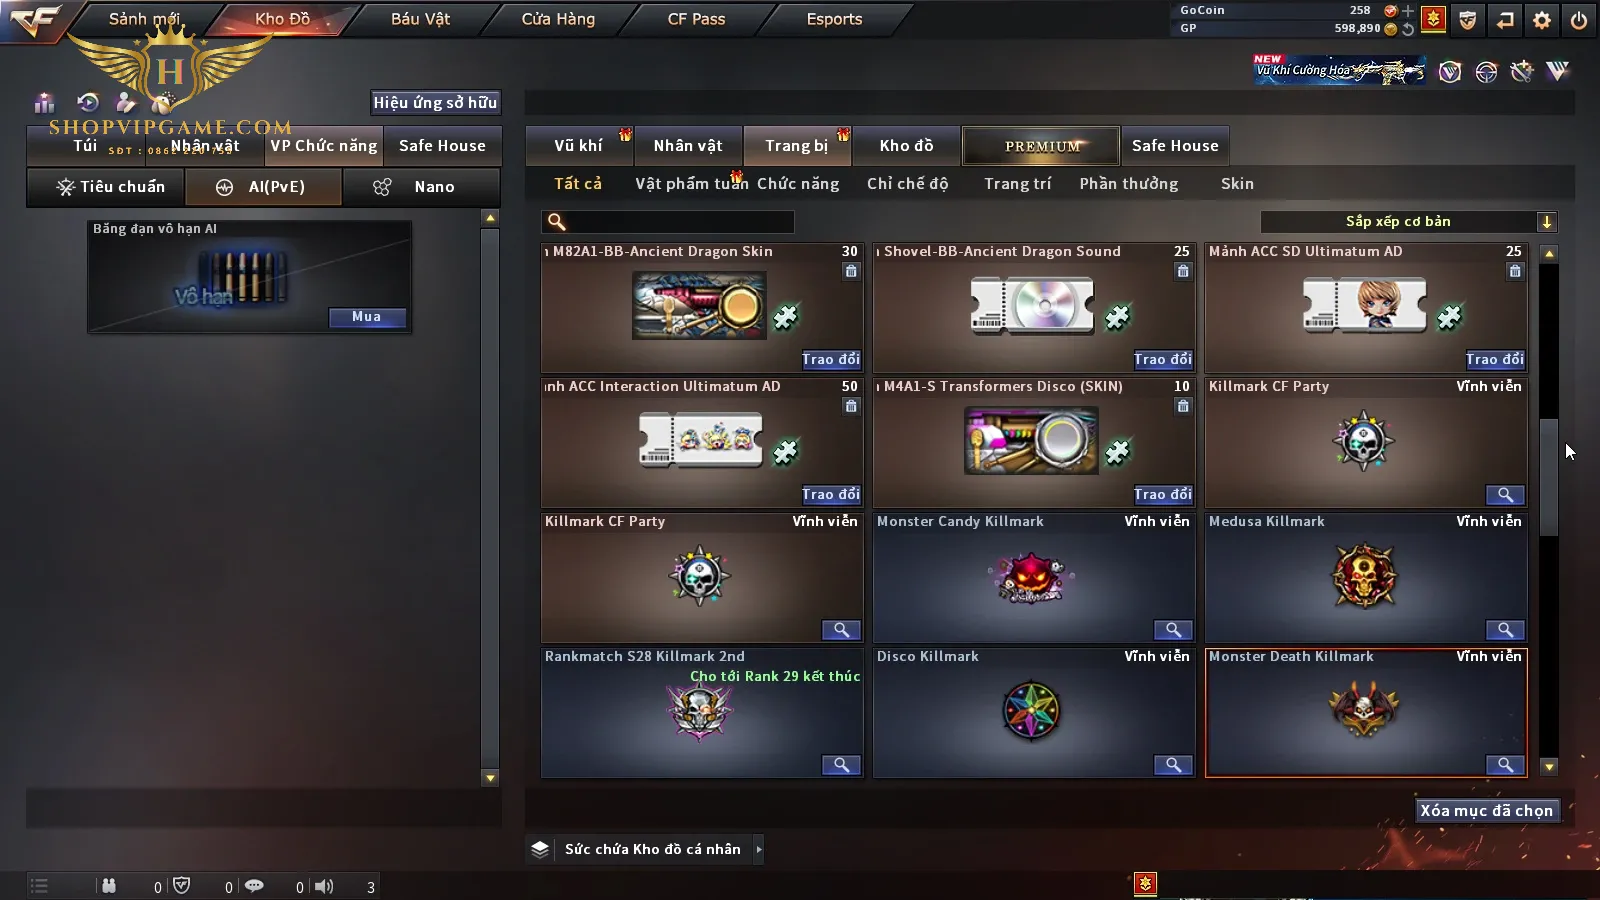The width and height of the screenshot is (1600, 900).
Task: Open the chat bubble icon in status bar
Action: [254, 886]
